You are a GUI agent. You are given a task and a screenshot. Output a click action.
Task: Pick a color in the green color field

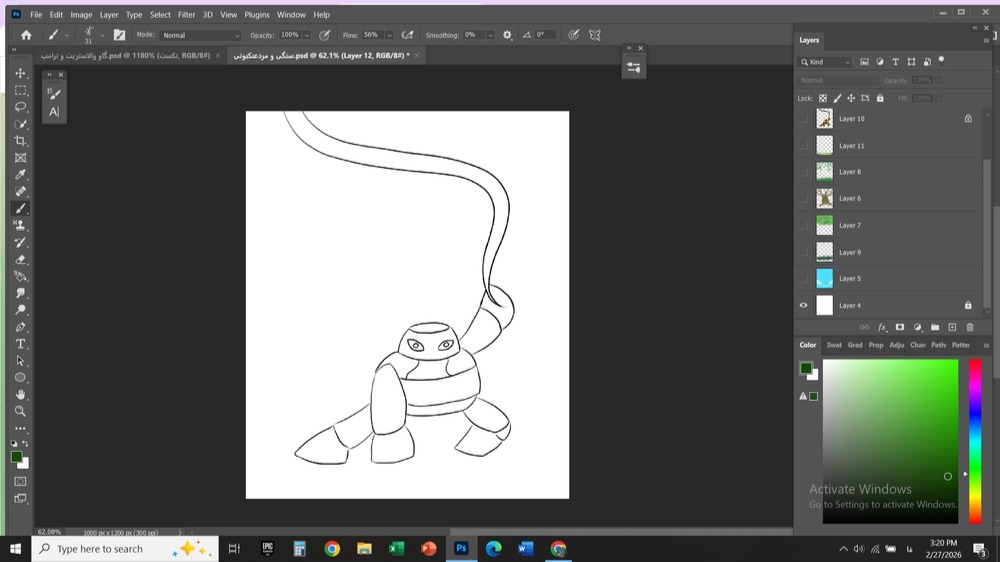pyautogui.click(x=890, y=441)
